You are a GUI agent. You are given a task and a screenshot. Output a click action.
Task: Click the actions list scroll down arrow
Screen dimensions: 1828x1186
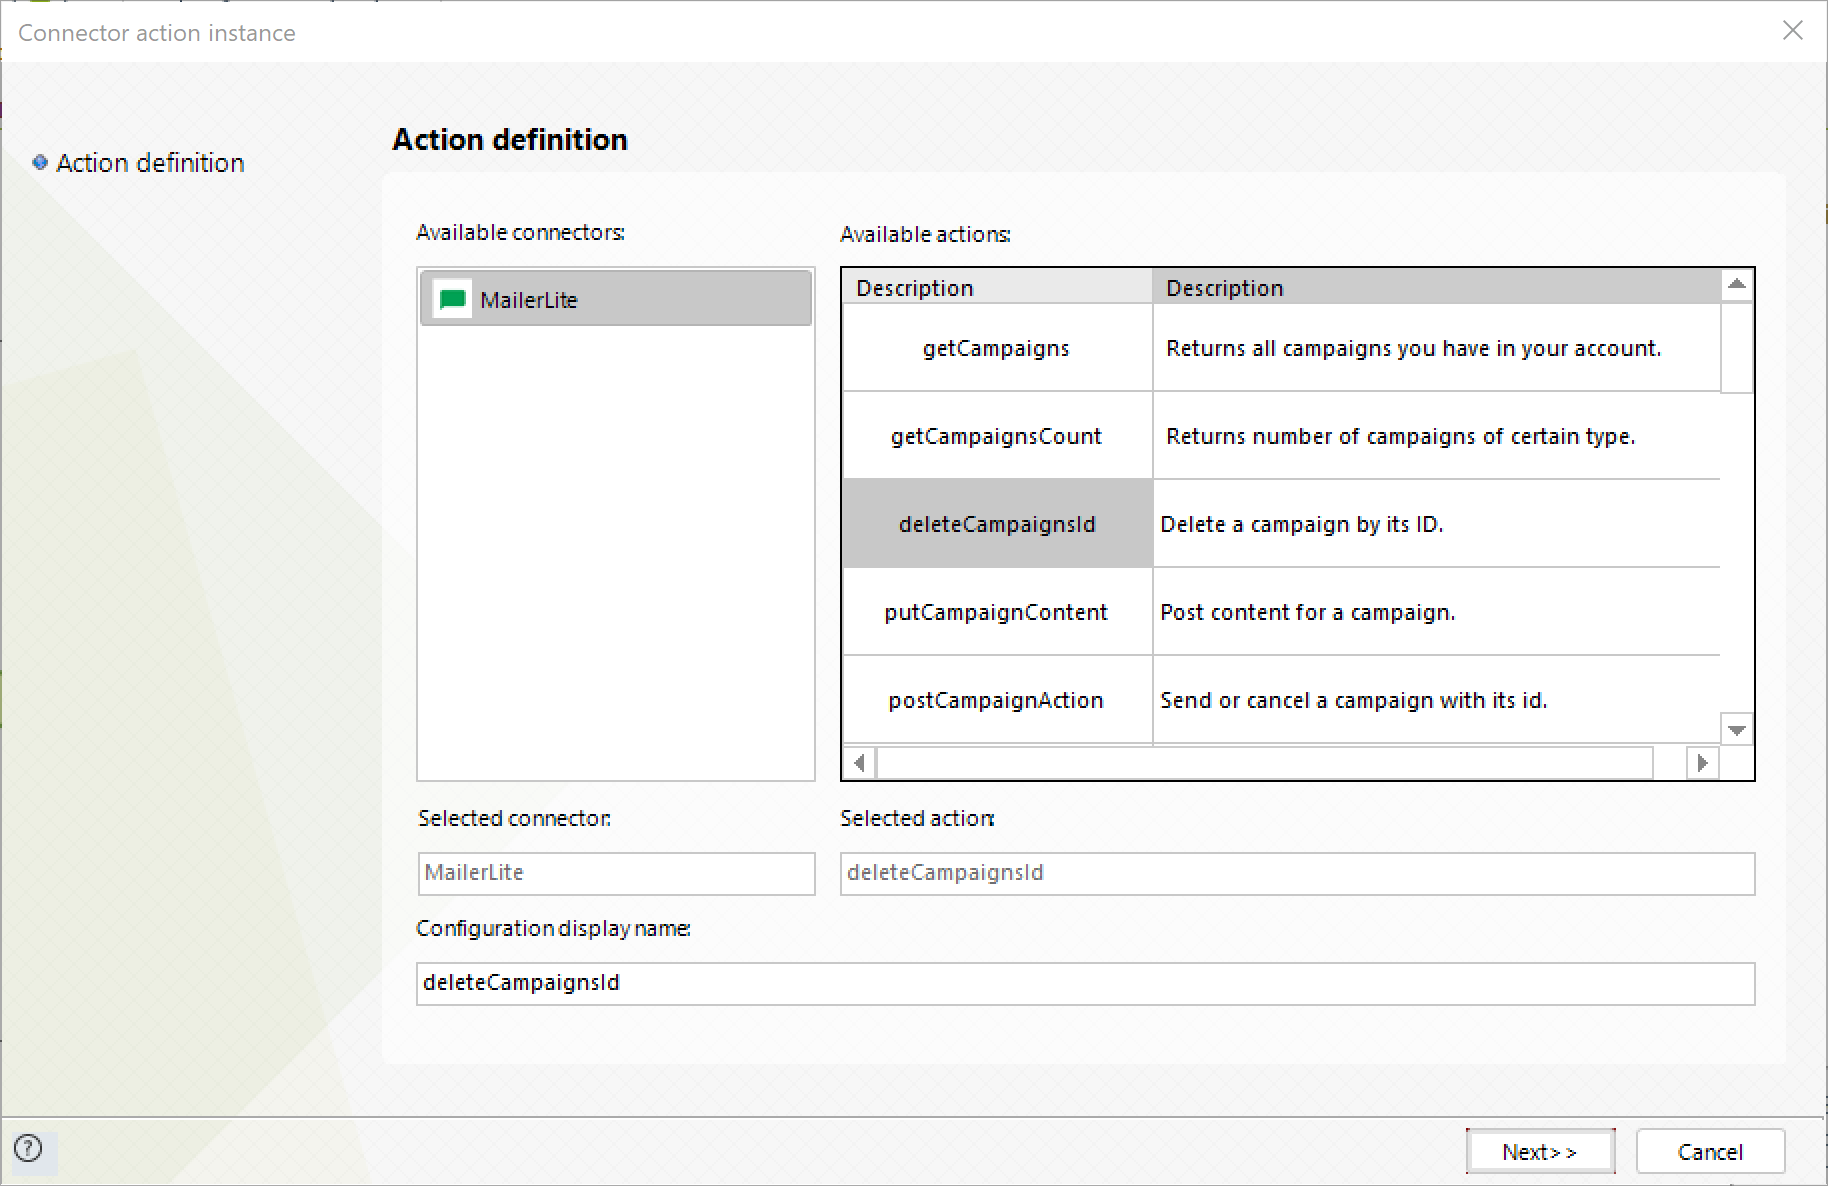[1737, 730]
